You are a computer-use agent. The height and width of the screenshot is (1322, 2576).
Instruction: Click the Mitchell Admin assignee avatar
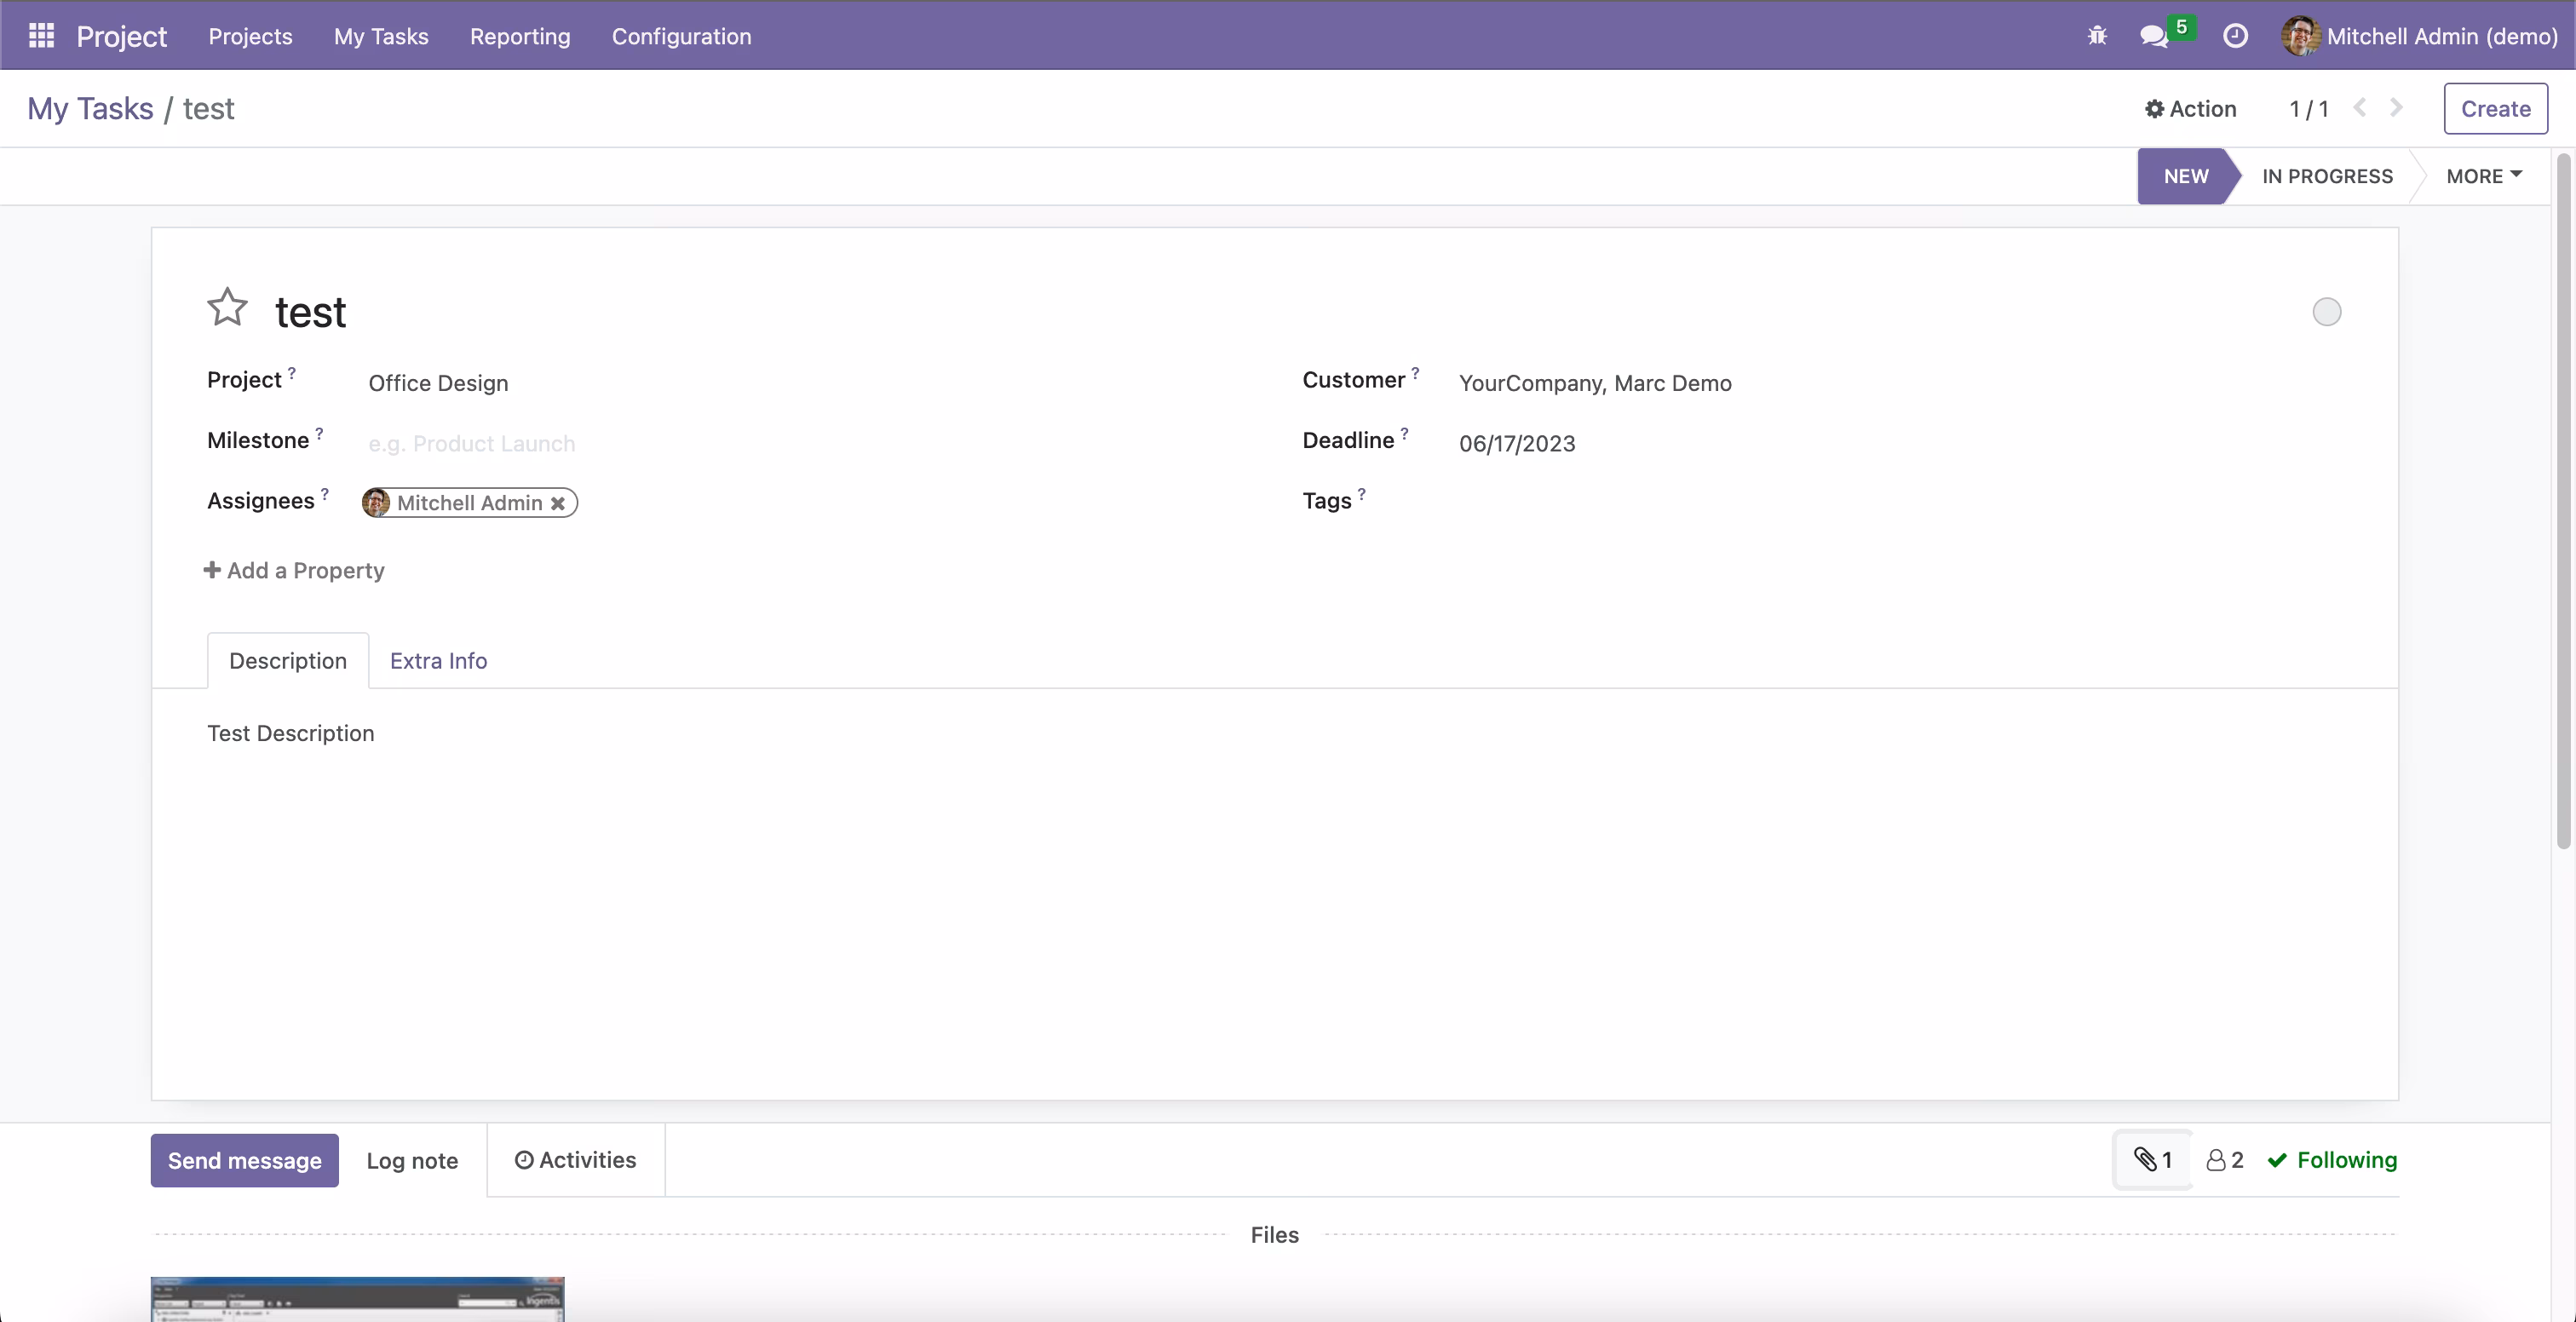click(376, 502)
